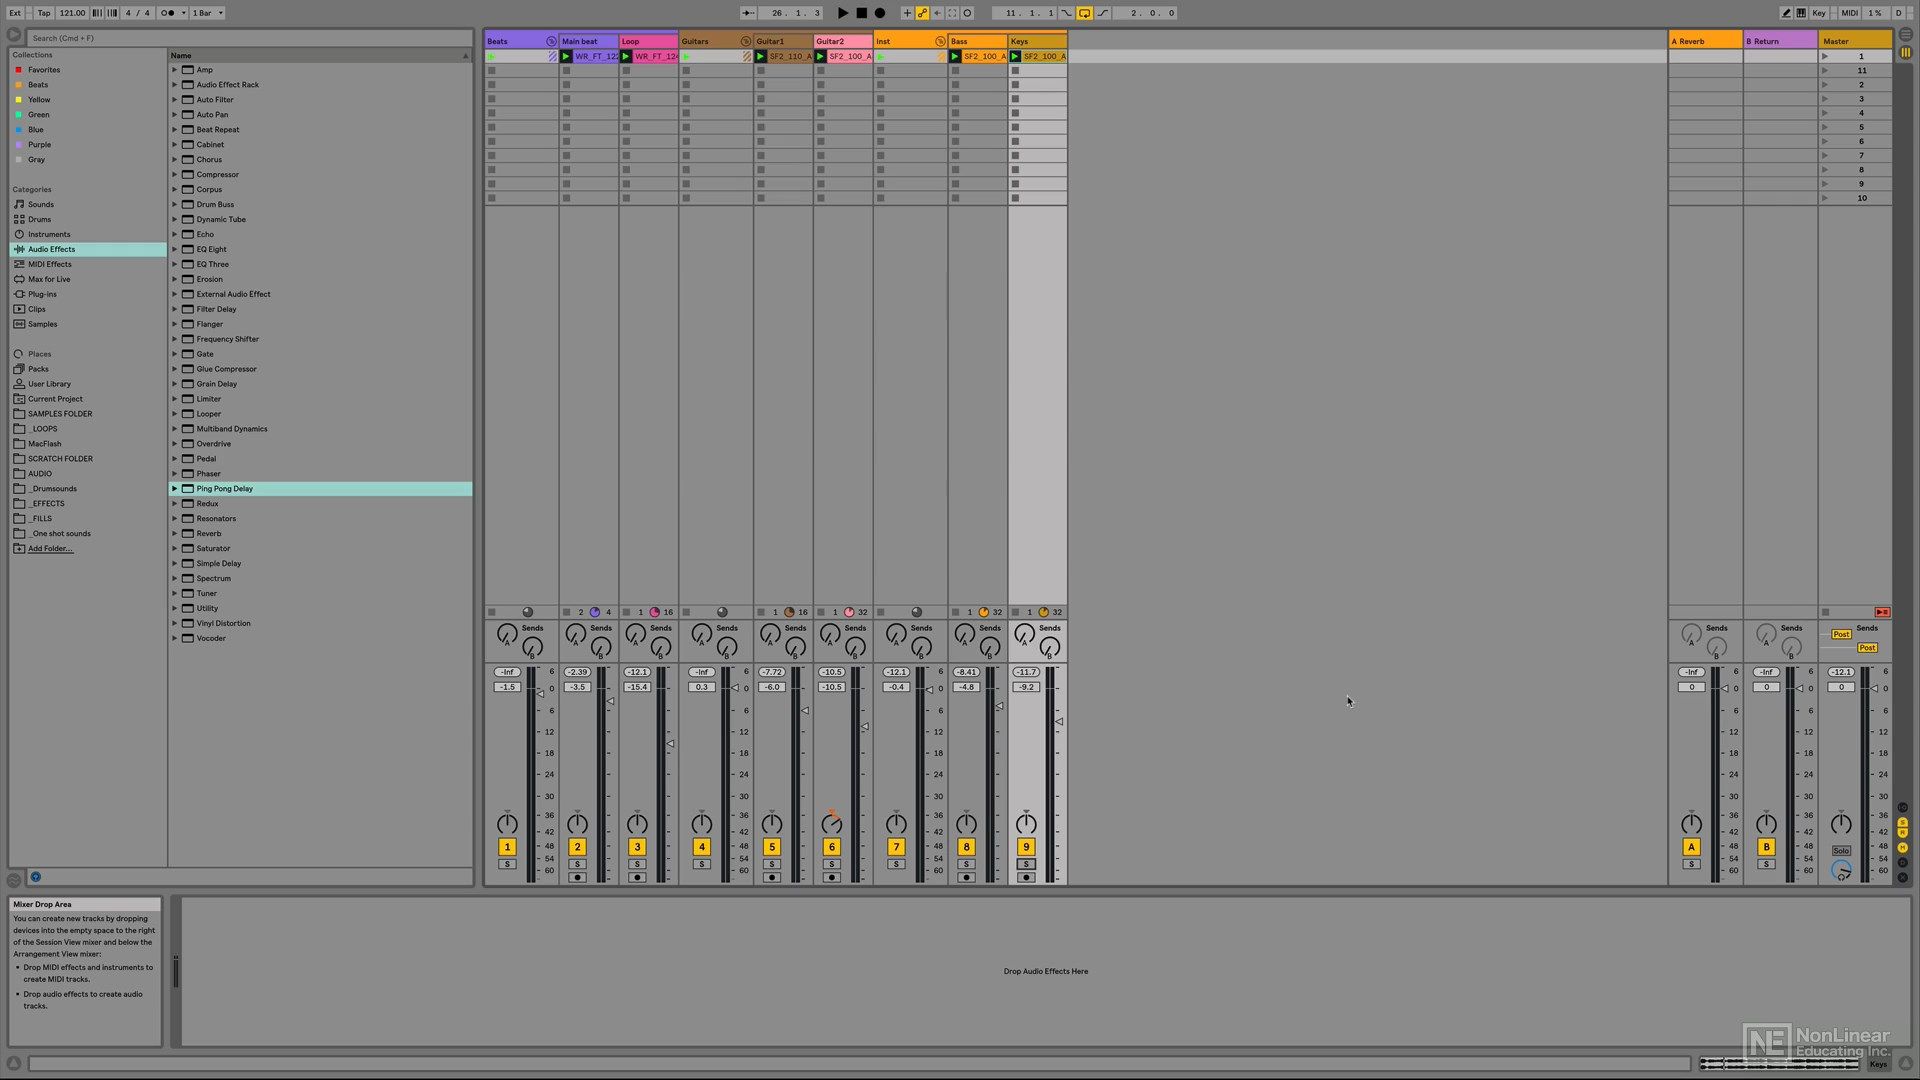Click the Stop transport button
Viewport: 1920px width, 1080px height.
(x=861, y=13)
